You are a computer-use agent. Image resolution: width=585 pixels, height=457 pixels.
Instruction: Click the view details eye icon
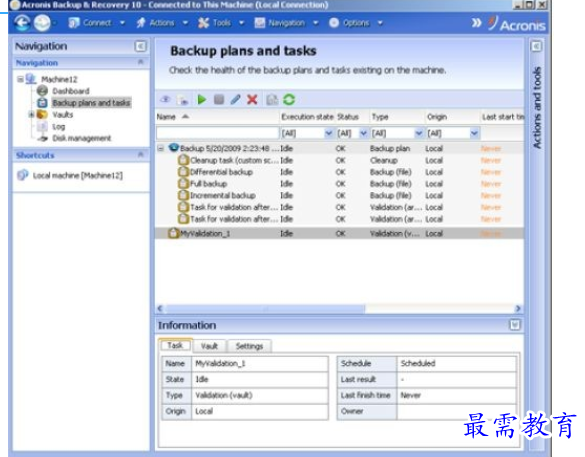pos(165,100)
